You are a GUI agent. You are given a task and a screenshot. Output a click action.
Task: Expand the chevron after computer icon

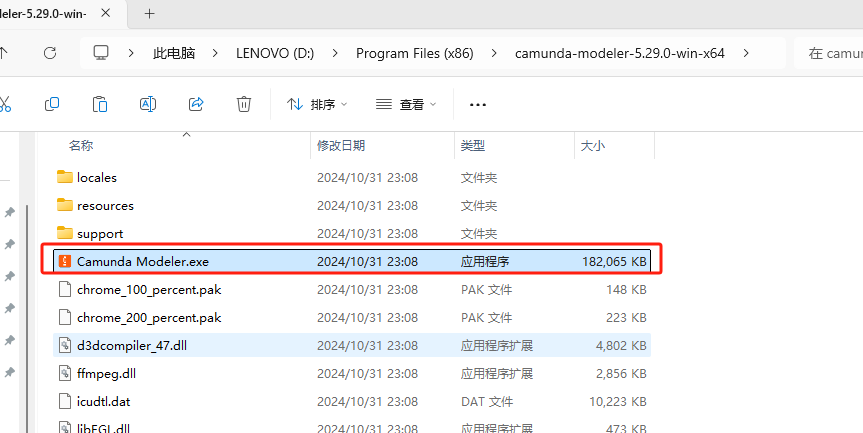131,53
